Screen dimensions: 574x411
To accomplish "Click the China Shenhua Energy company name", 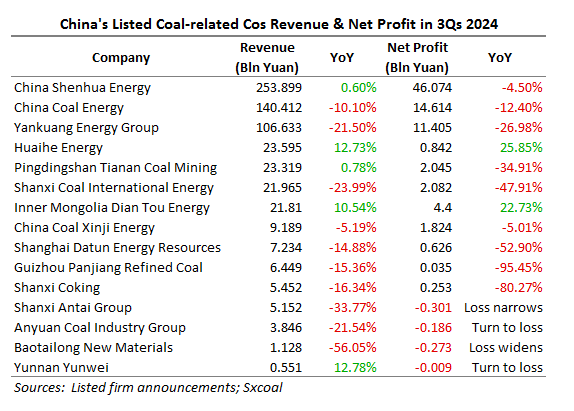I will (x=82, y=88).
